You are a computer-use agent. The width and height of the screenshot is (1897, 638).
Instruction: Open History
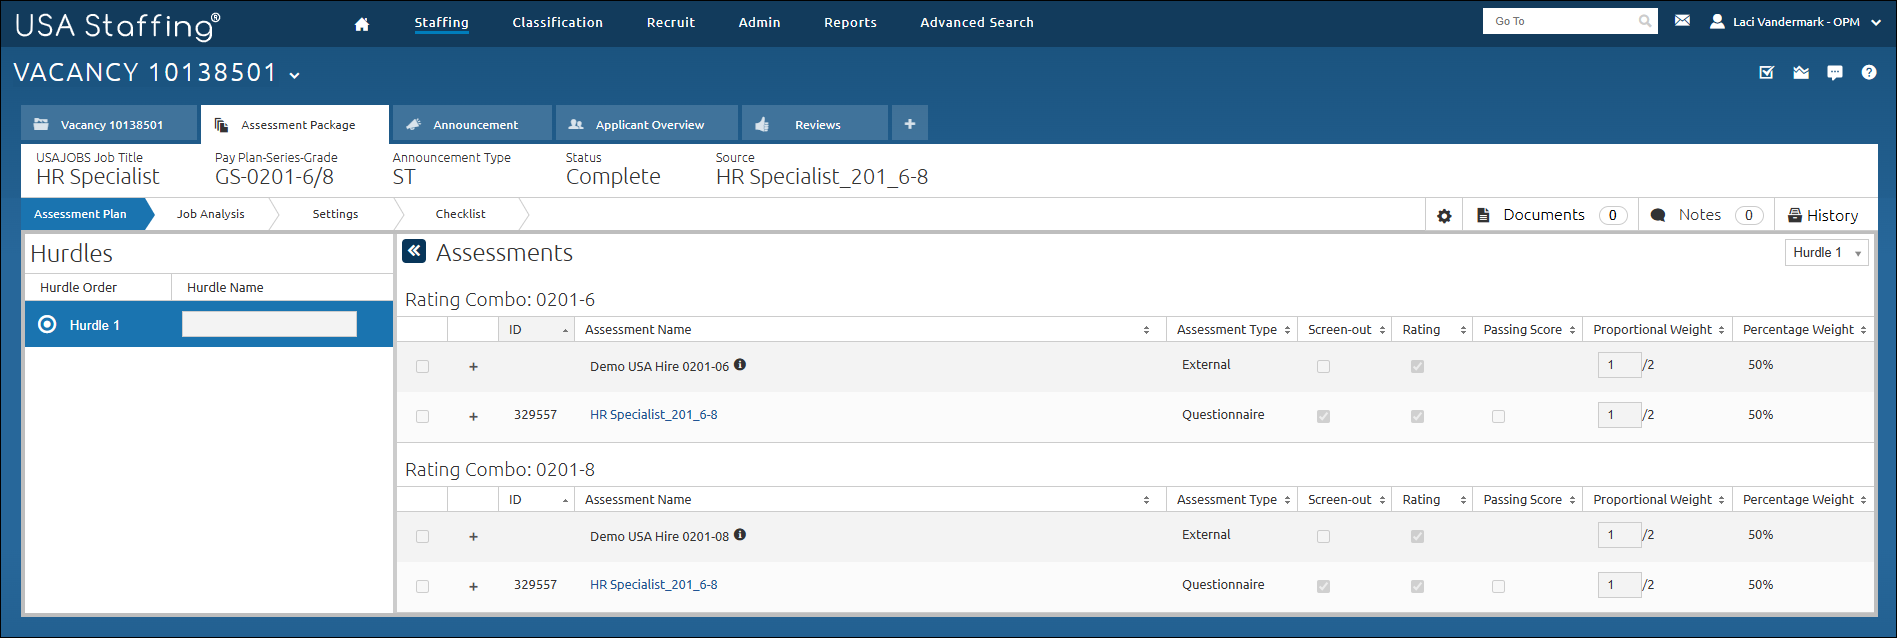1823,215
